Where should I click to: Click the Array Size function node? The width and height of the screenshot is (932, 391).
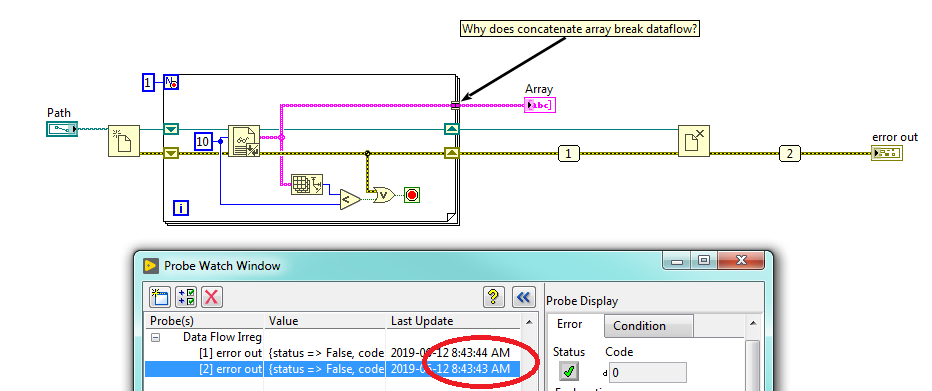pyautogui.click(x=307, y=185)
